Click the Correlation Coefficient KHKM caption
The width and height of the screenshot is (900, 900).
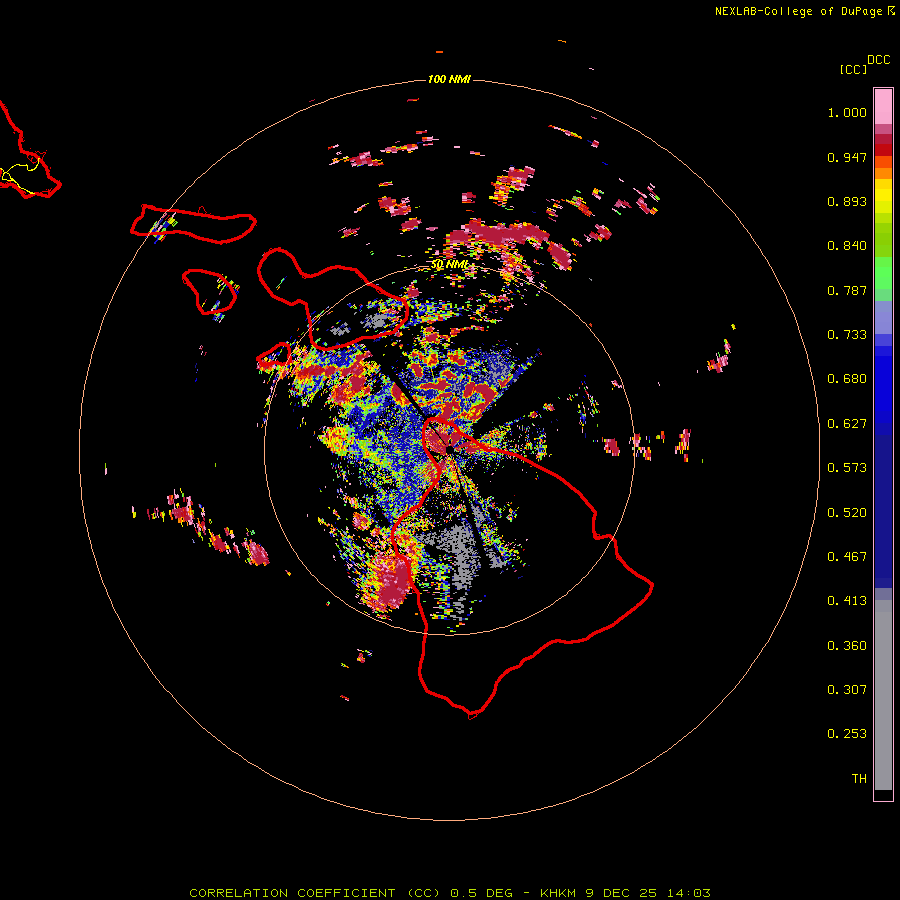449,893
